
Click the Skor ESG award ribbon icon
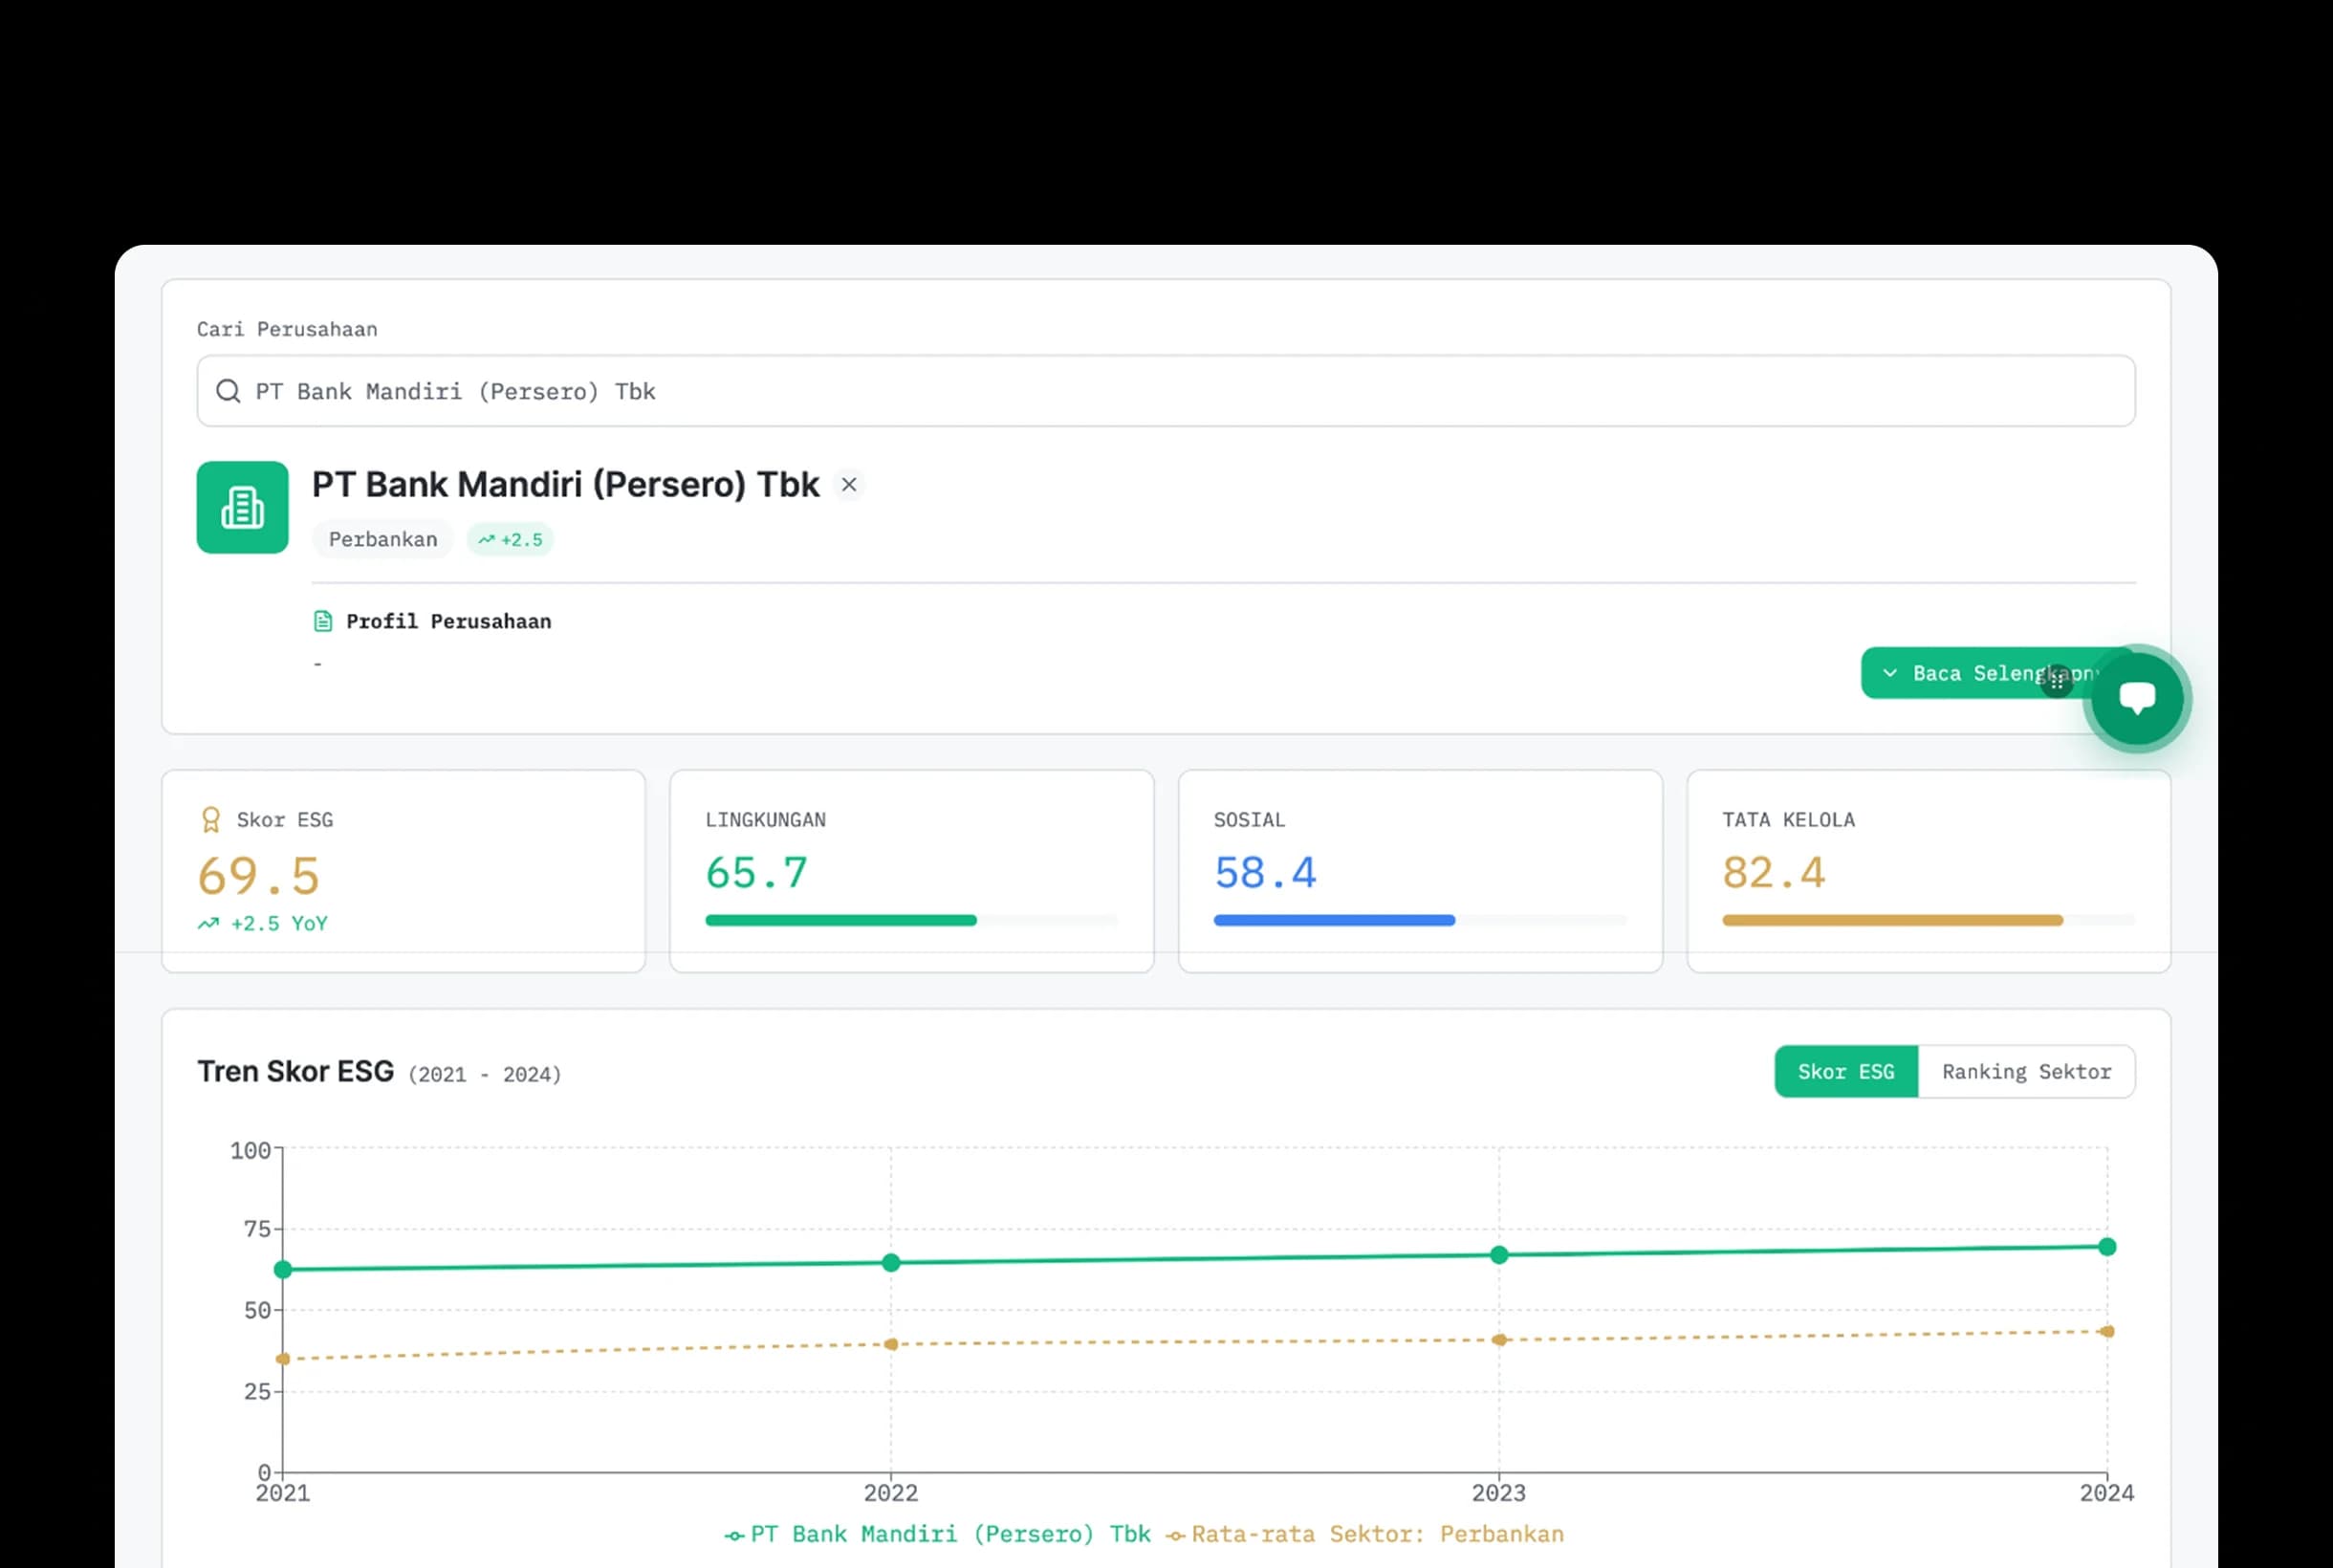[x=210, y=820]
